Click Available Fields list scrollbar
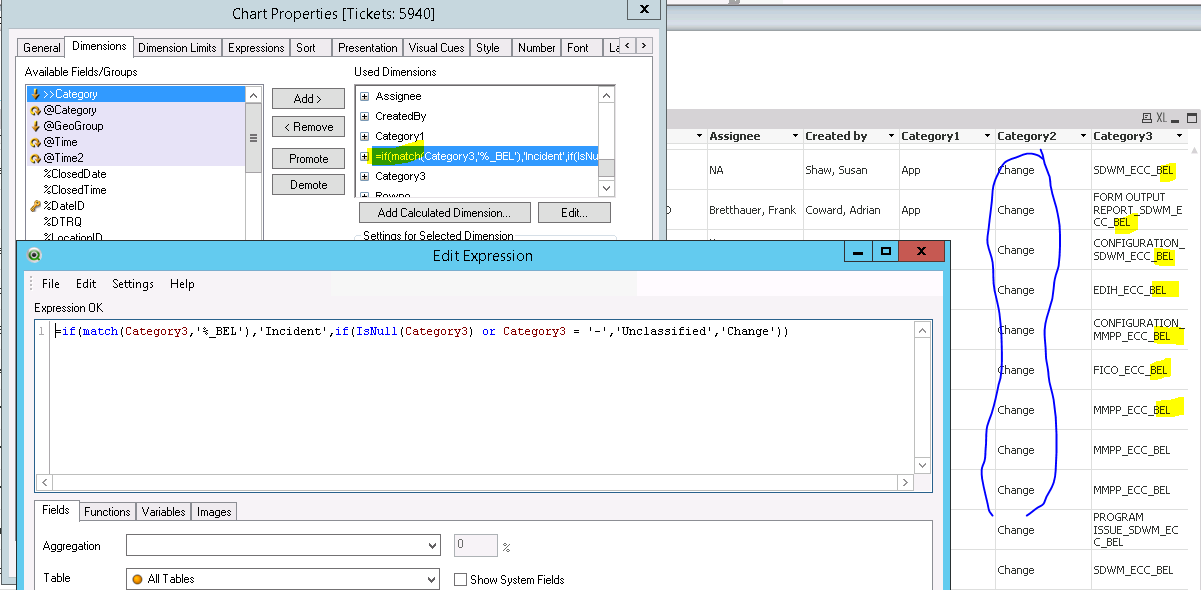 pos(253,137)
